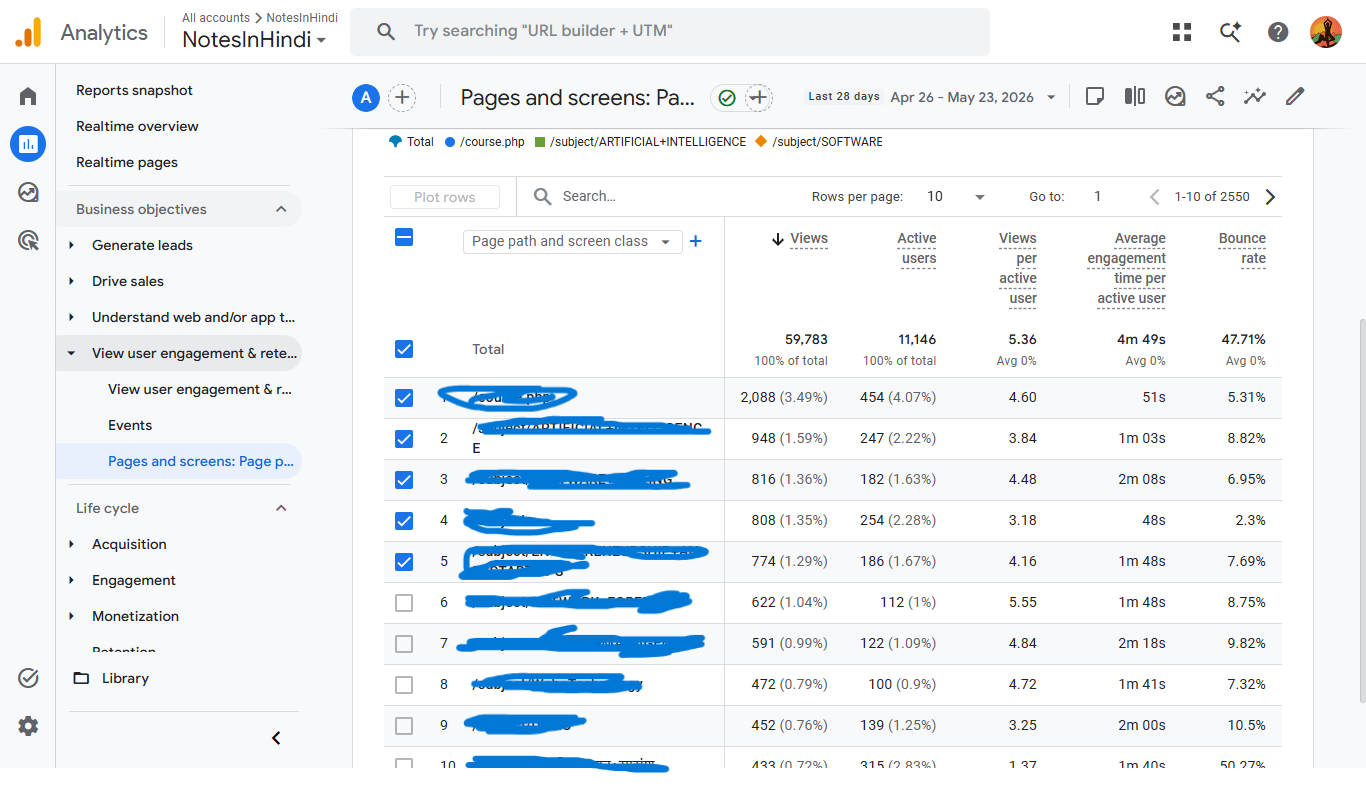Open the Advertising icon in left rail
The width and height of the screenshot is (1366, 791).
[28, 240]
